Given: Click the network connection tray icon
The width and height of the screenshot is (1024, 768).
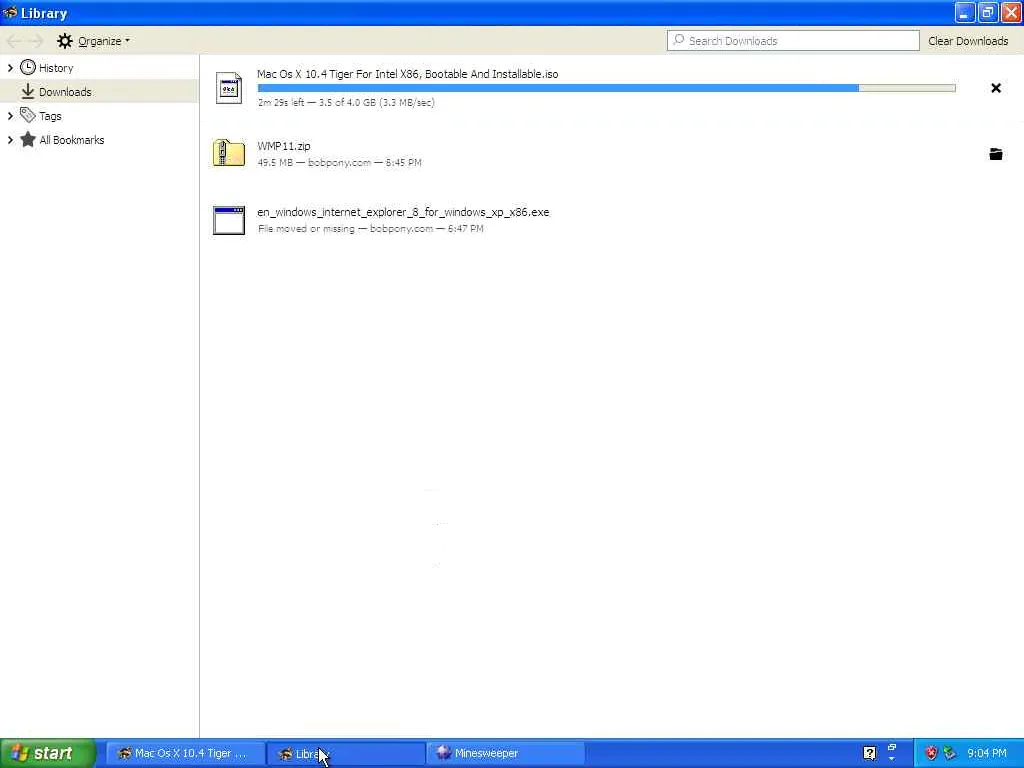Looking at the screenshot, I should point(950,753).
